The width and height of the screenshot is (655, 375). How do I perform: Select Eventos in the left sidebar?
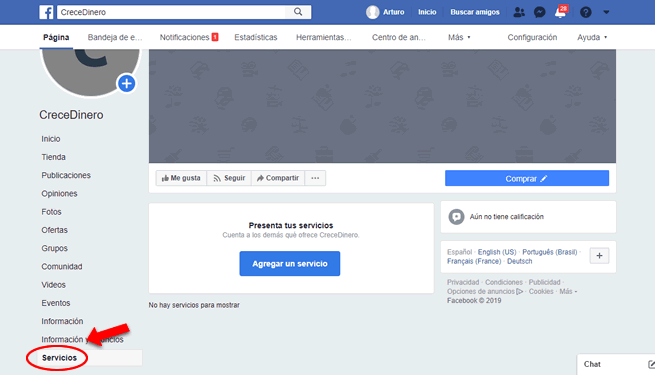tap(56, 303)
